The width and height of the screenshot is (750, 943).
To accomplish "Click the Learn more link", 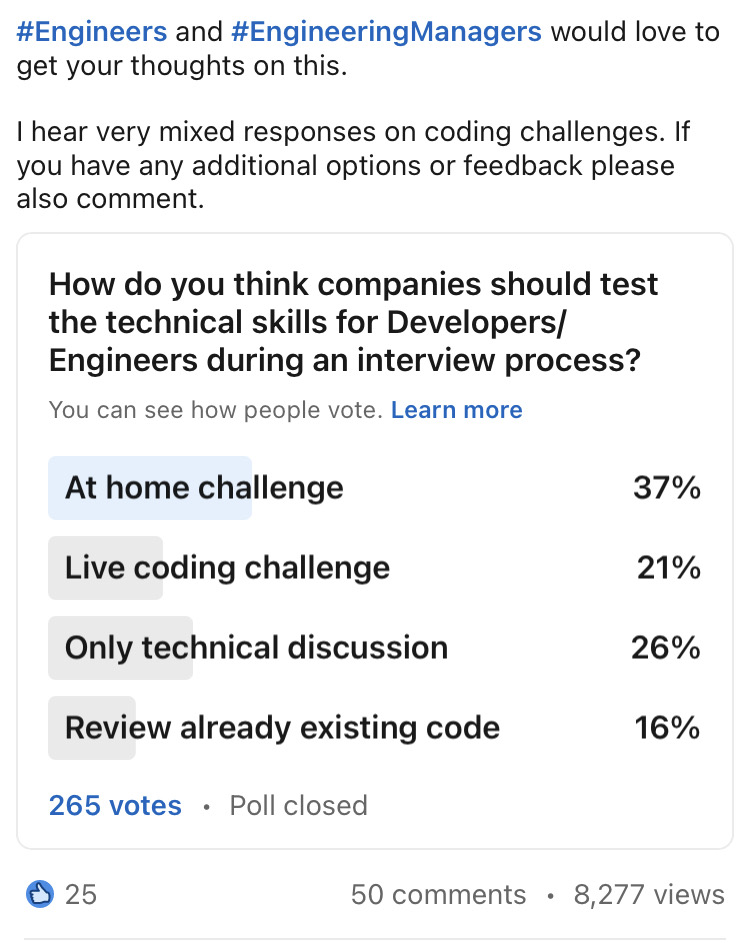I will pos(456,410).
